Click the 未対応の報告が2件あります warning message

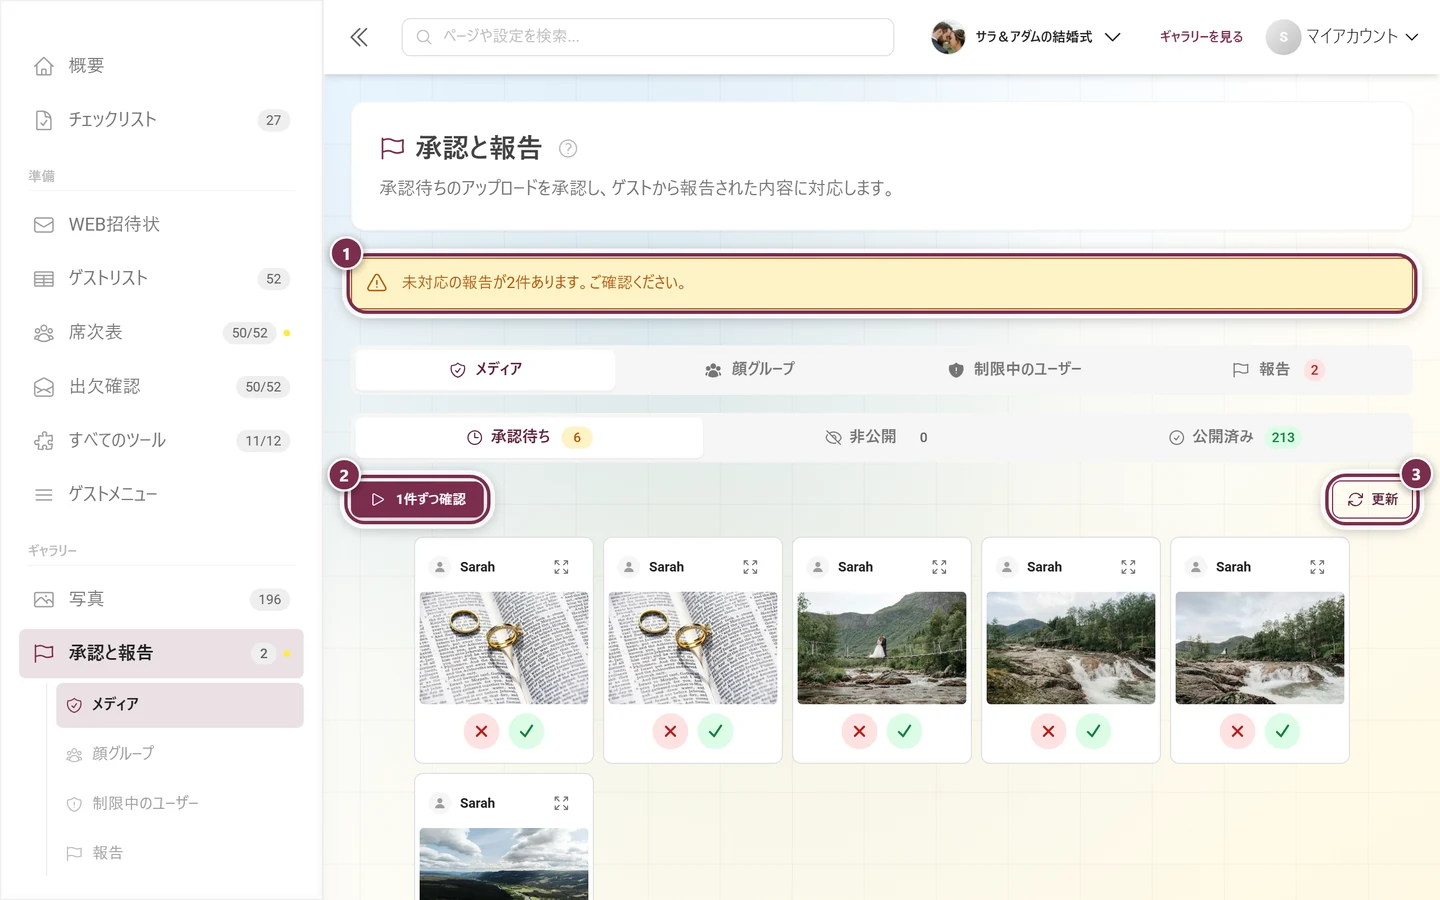(881, 283)
